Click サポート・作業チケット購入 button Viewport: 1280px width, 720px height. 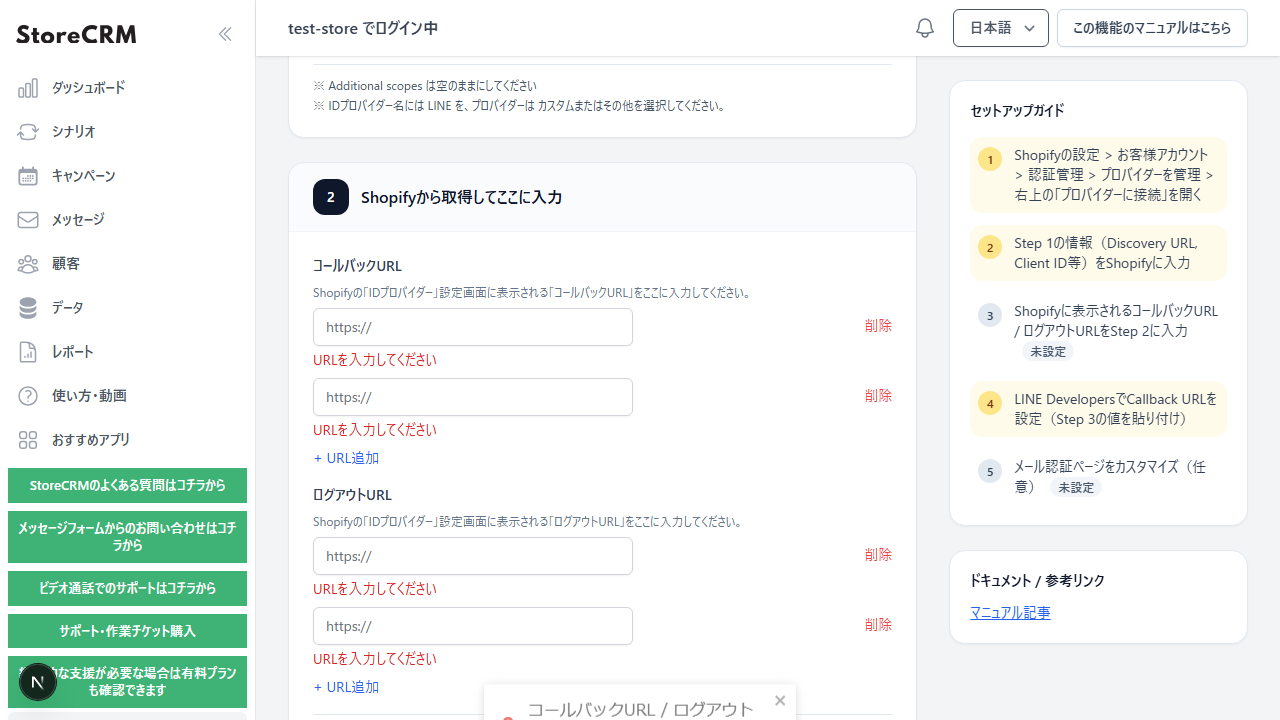pyautogui.click(x=127, y=631)
